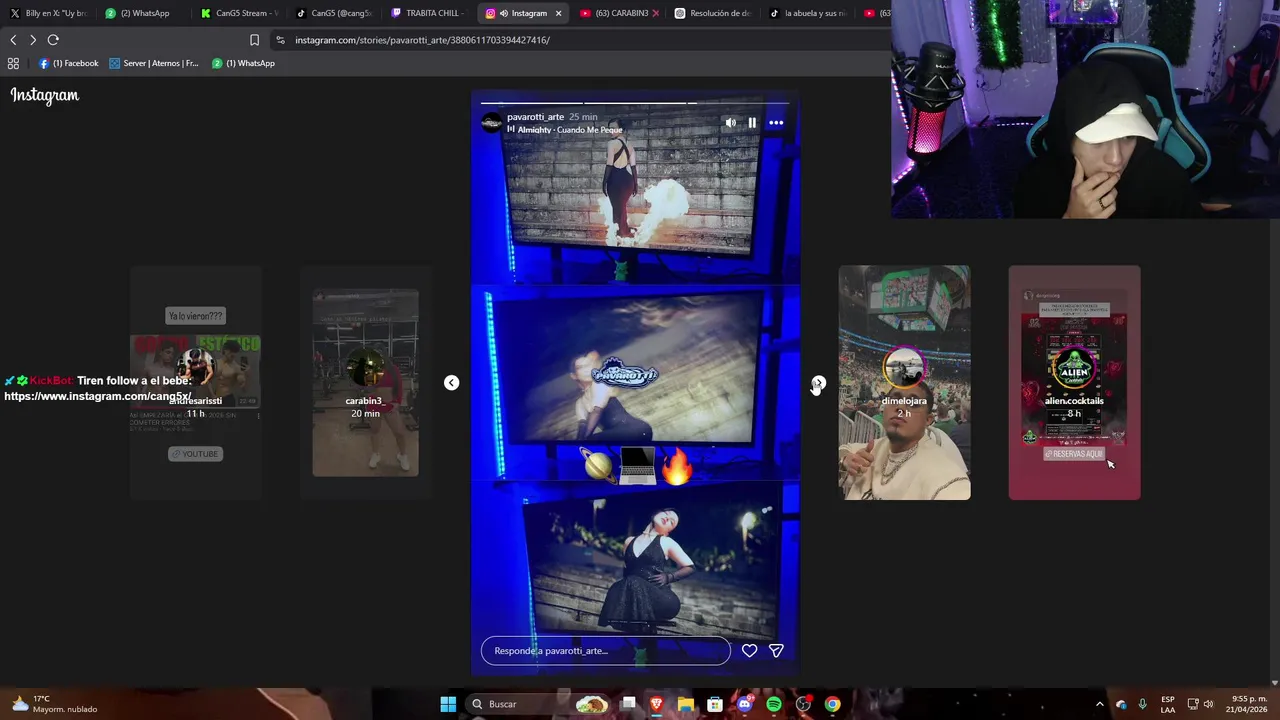Open the taskbar clock and date
The width and height of the screenshot is (1280, 720).
tap(1247, 704)
